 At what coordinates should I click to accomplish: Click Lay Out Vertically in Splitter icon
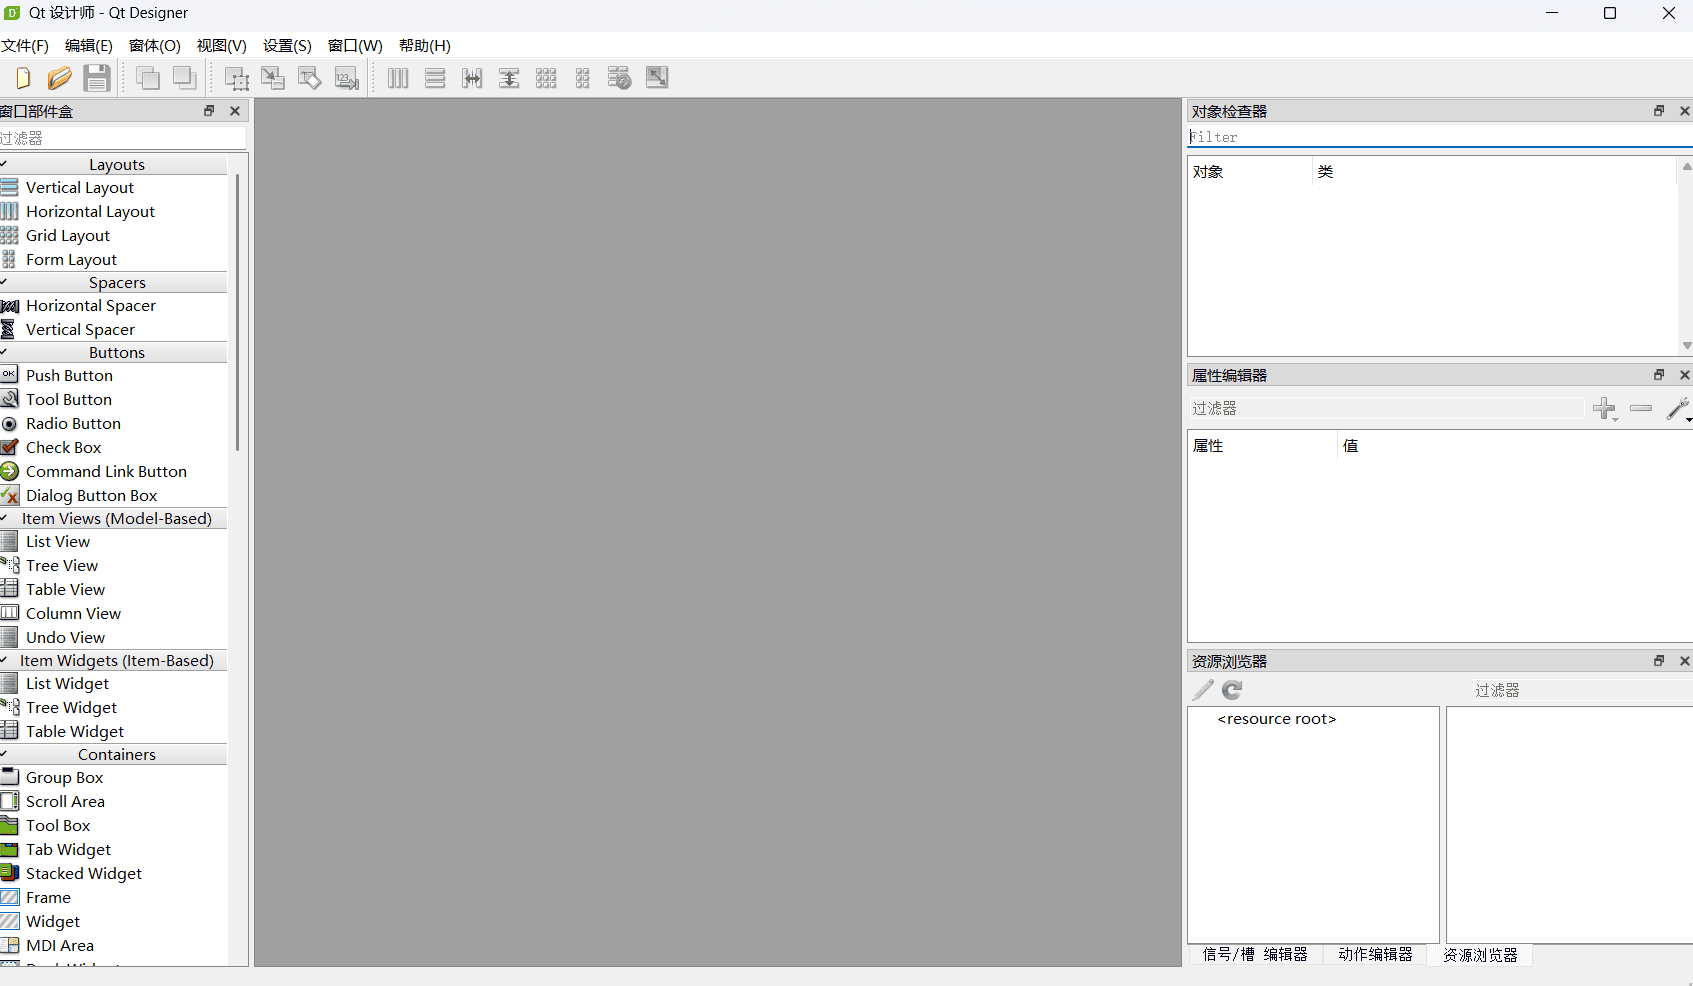click(x=509, y=78)
